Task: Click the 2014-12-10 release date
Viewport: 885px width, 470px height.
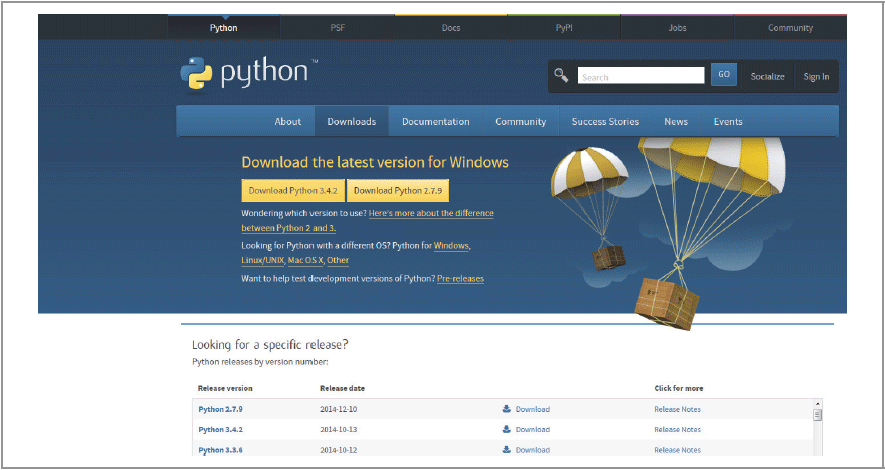Action: (x=338, y=410)
